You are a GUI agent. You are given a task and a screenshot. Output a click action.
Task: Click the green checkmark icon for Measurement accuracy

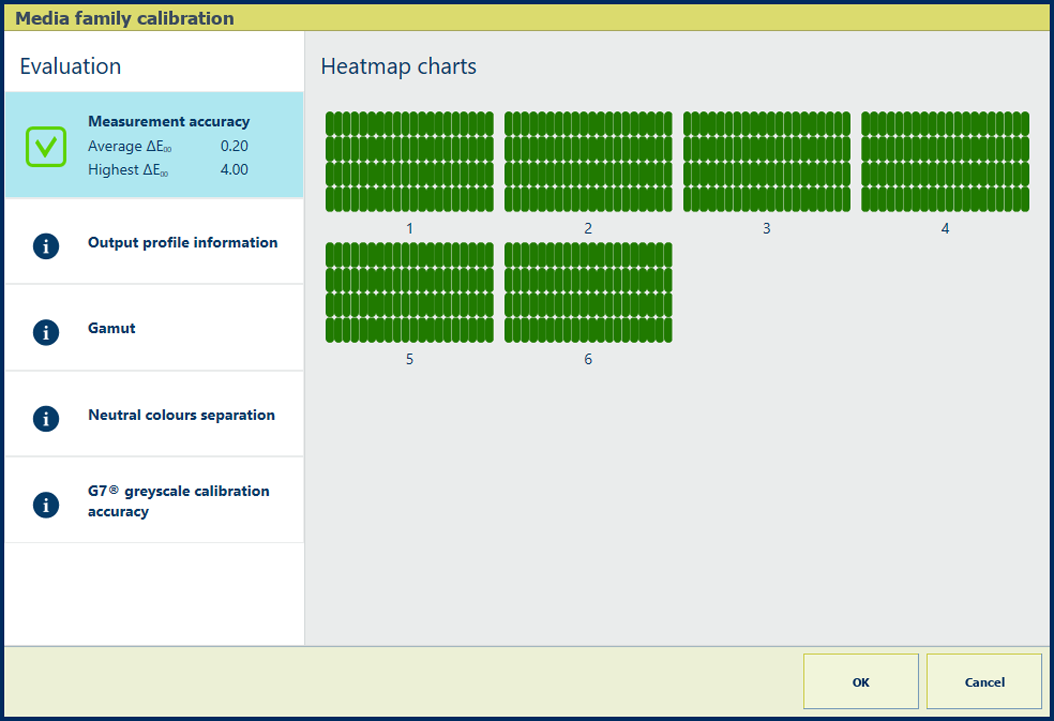pos(46,146)
